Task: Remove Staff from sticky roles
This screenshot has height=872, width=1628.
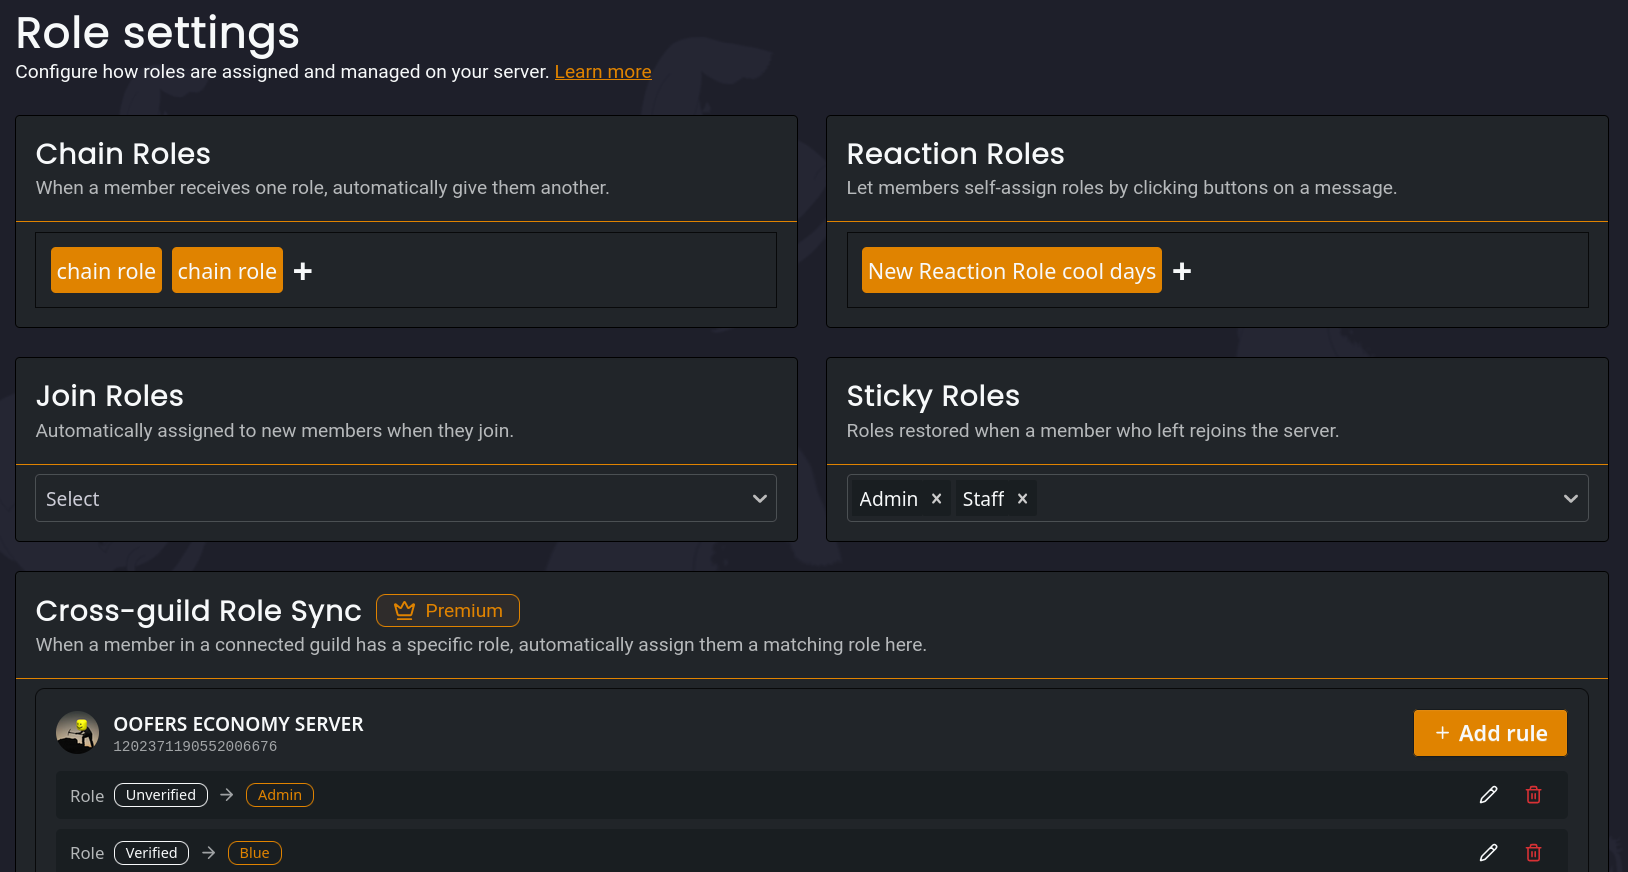Action: [1022, 499]
